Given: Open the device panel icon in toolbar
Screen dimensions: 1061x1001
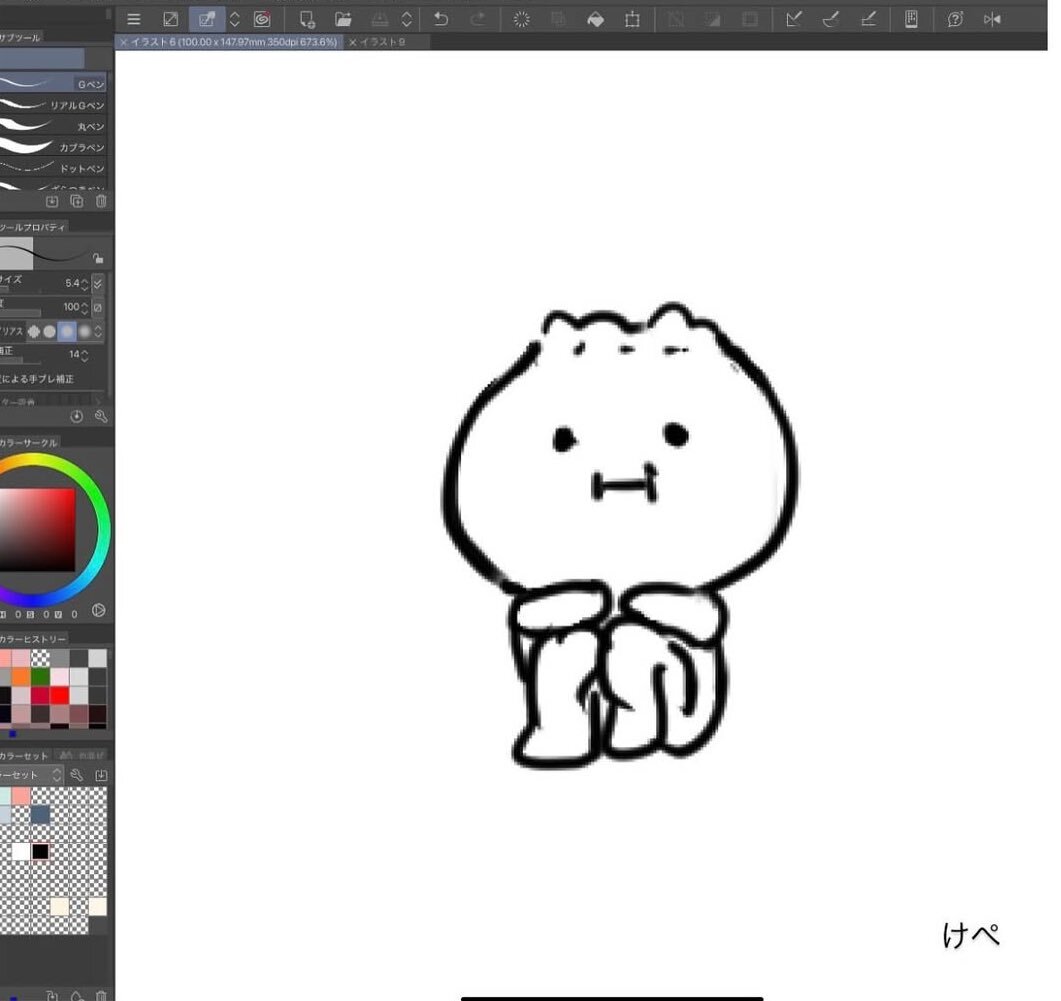Looking at the screenshot, I should point(911,20).
